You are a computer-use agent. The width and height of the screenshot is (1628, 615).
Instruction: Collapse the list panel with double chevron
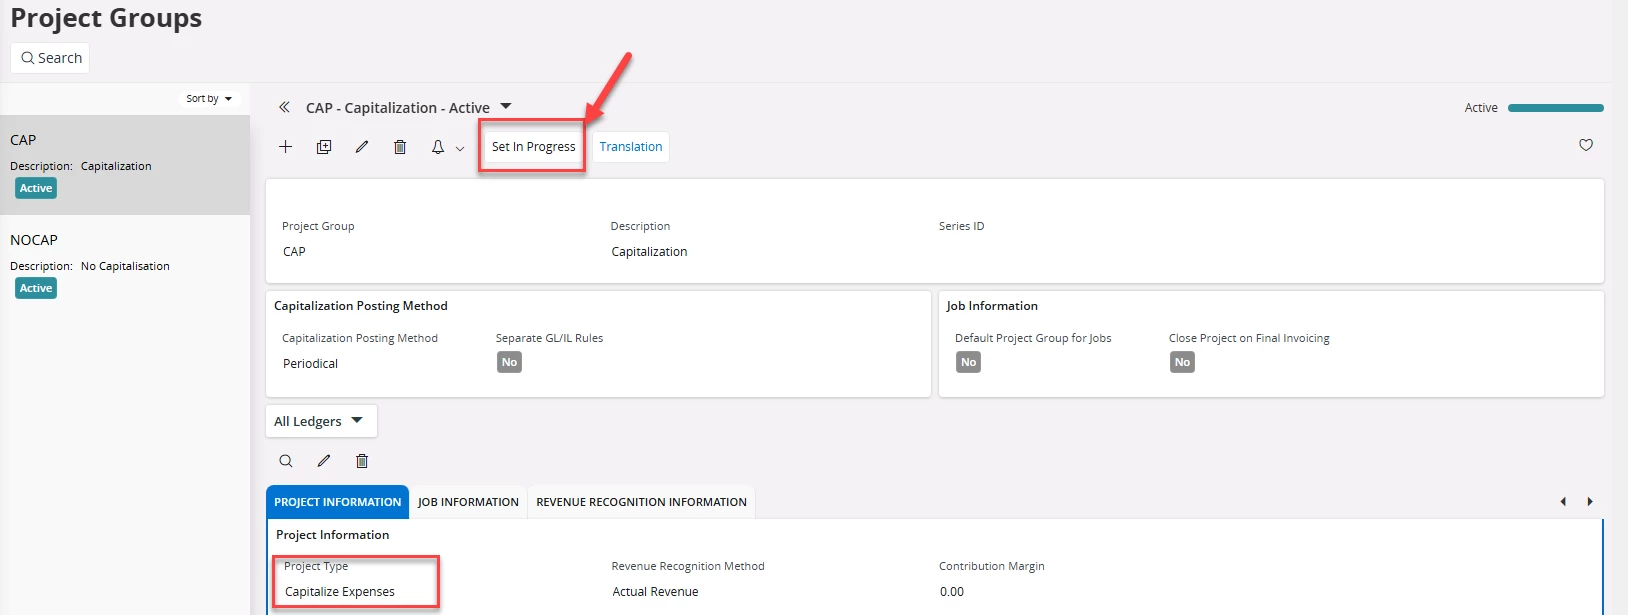(x=284, y=107)
